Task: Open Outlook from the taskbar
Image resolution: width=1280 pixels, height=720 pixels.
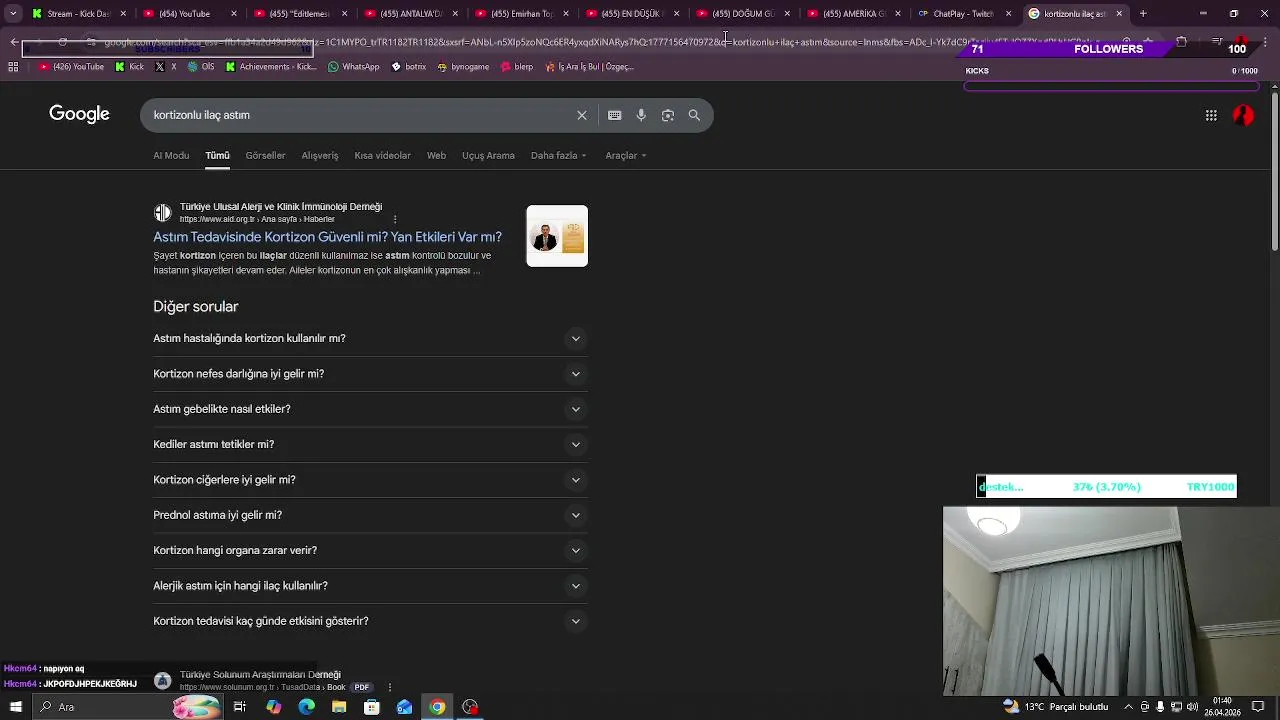Action: (405, 707)
